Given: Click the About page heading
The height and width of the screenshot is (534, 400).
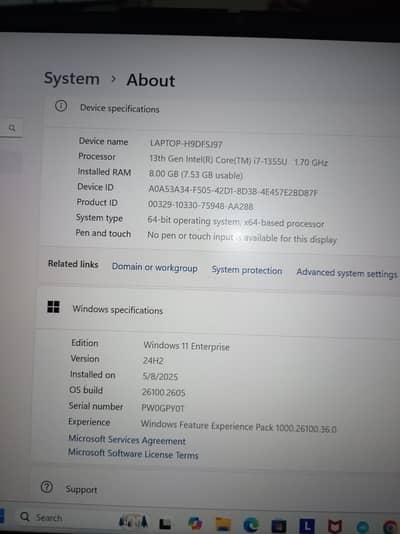Looking at the screenshot, I should (x=151, y=81).
